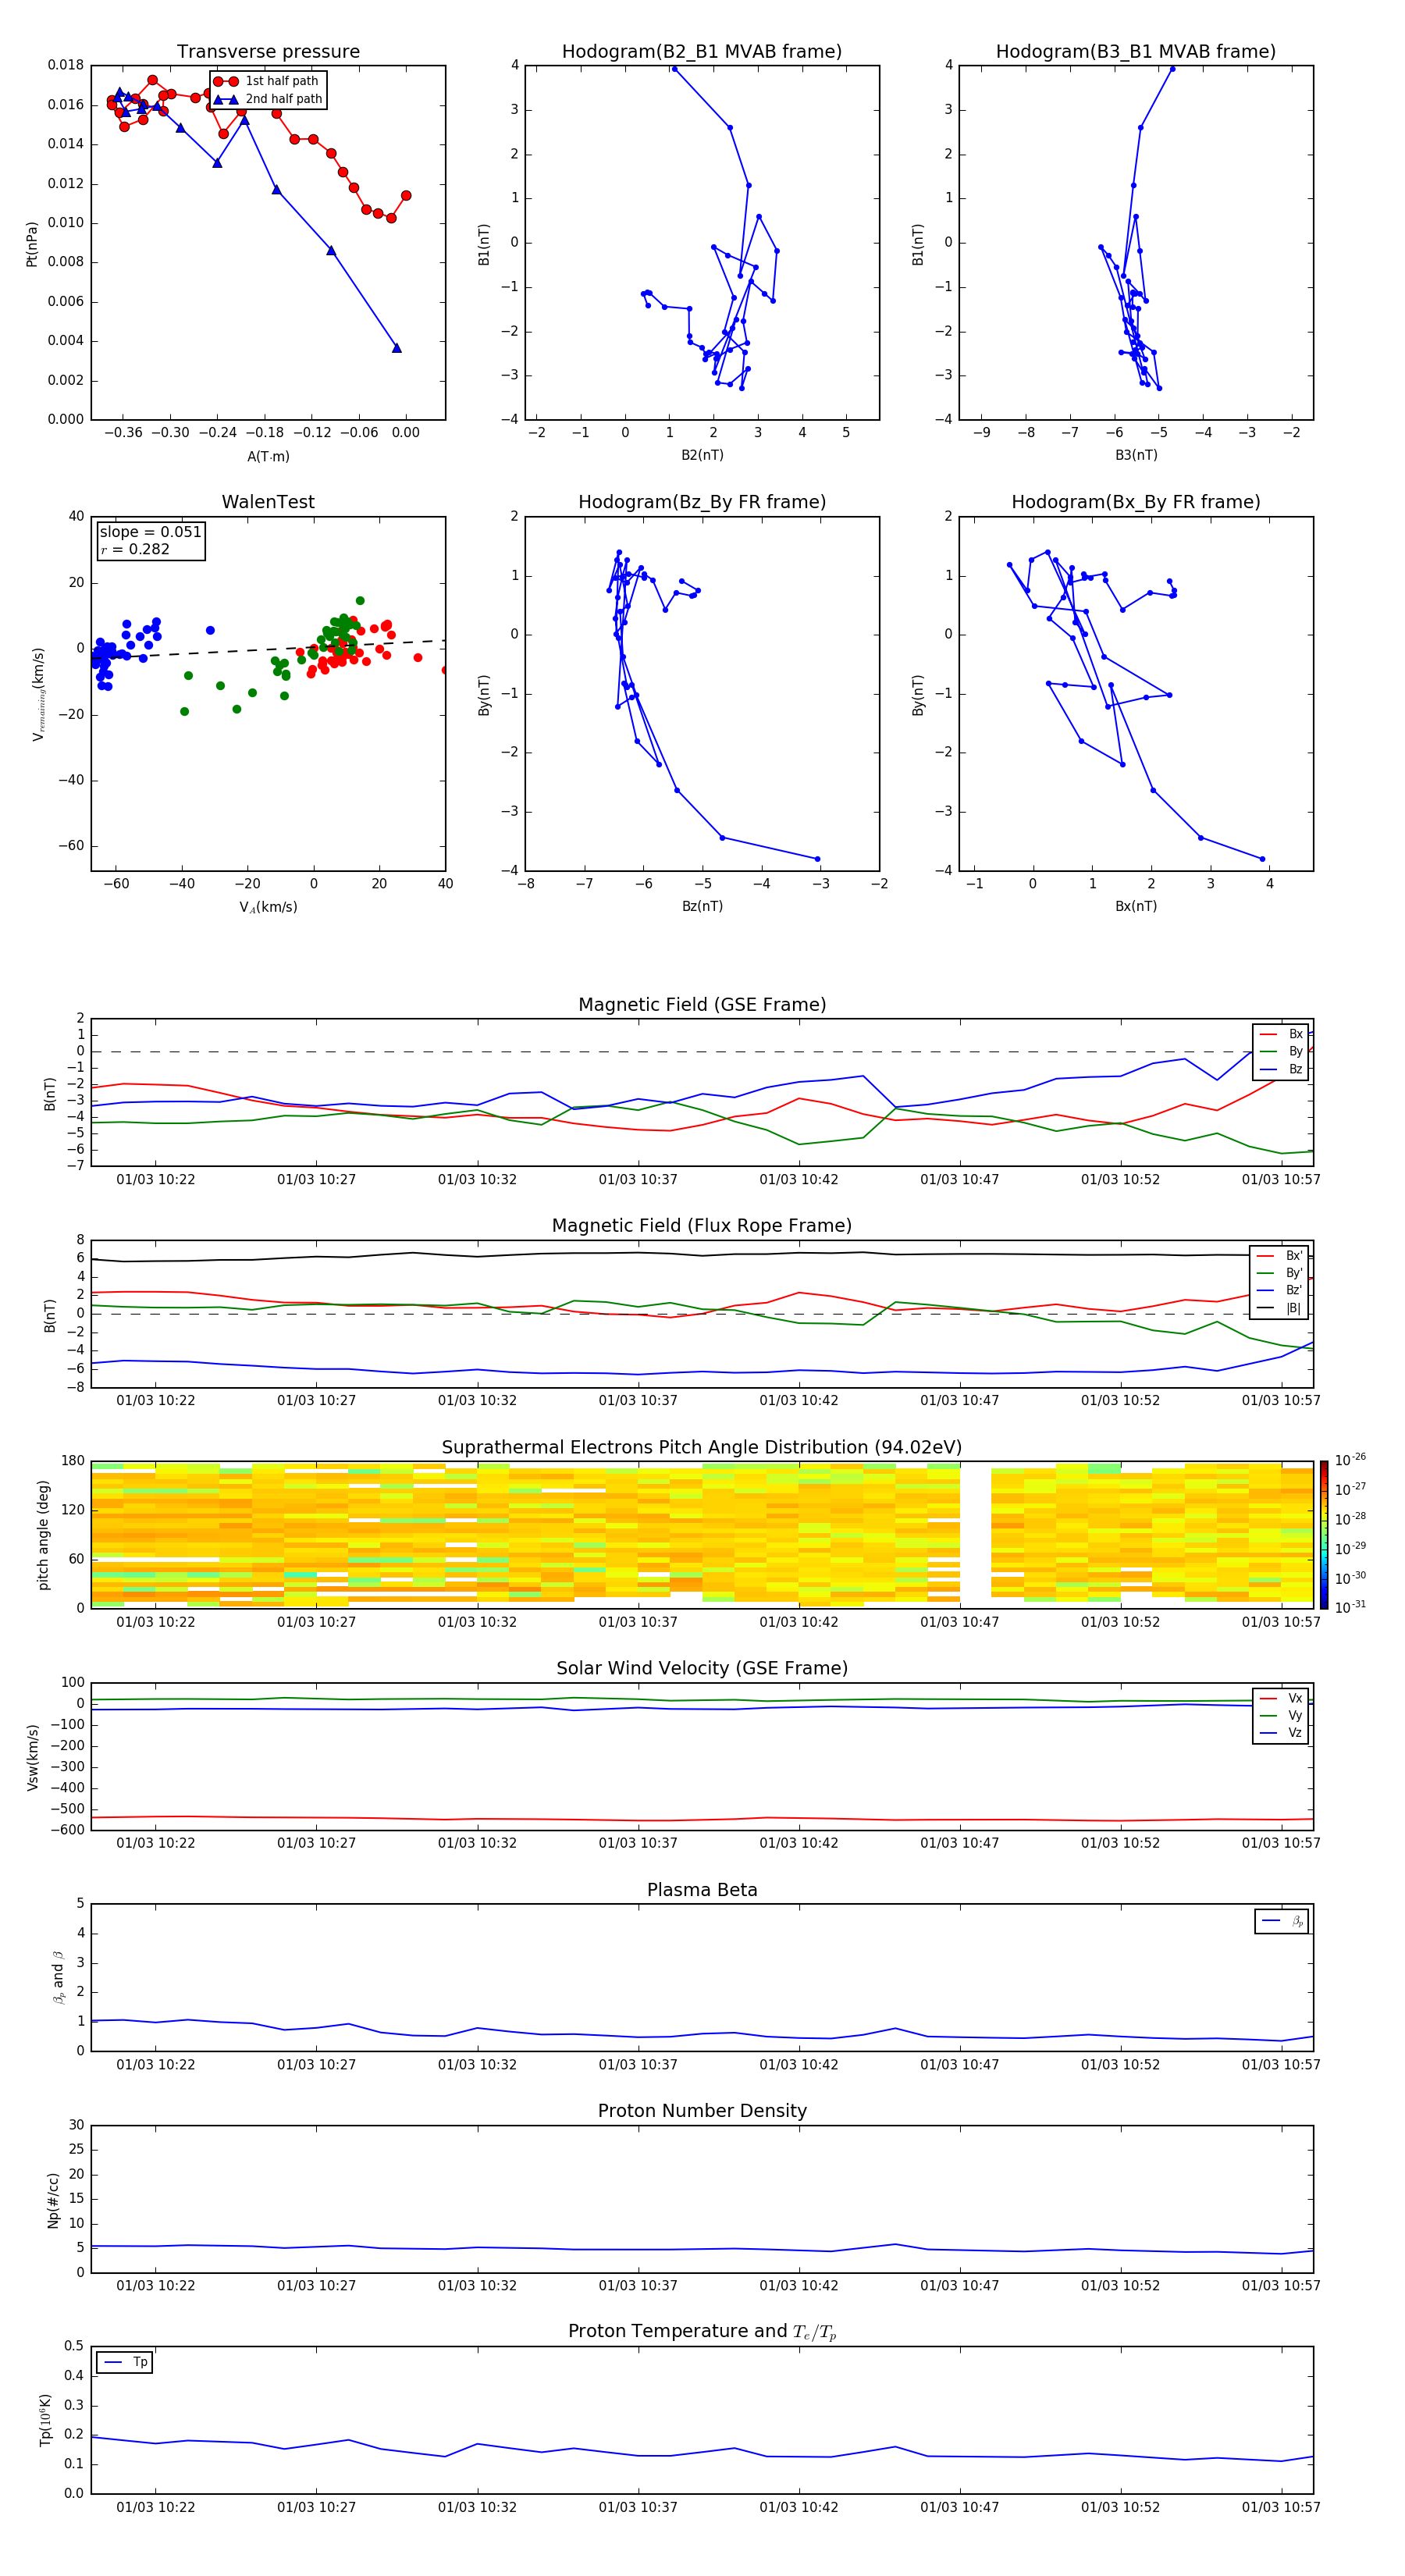This screenshot has height=2576, width=1405.
Task: Click the 'Proton Temperature and Te/Tp' title
Action: click(x=702, y=2332)
